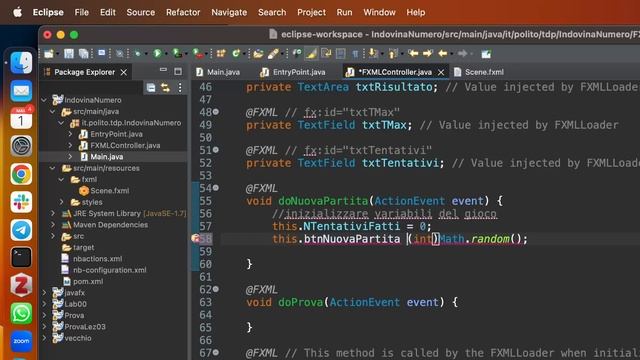Toggle Word Wrap toolbar button

click(325, 53)
